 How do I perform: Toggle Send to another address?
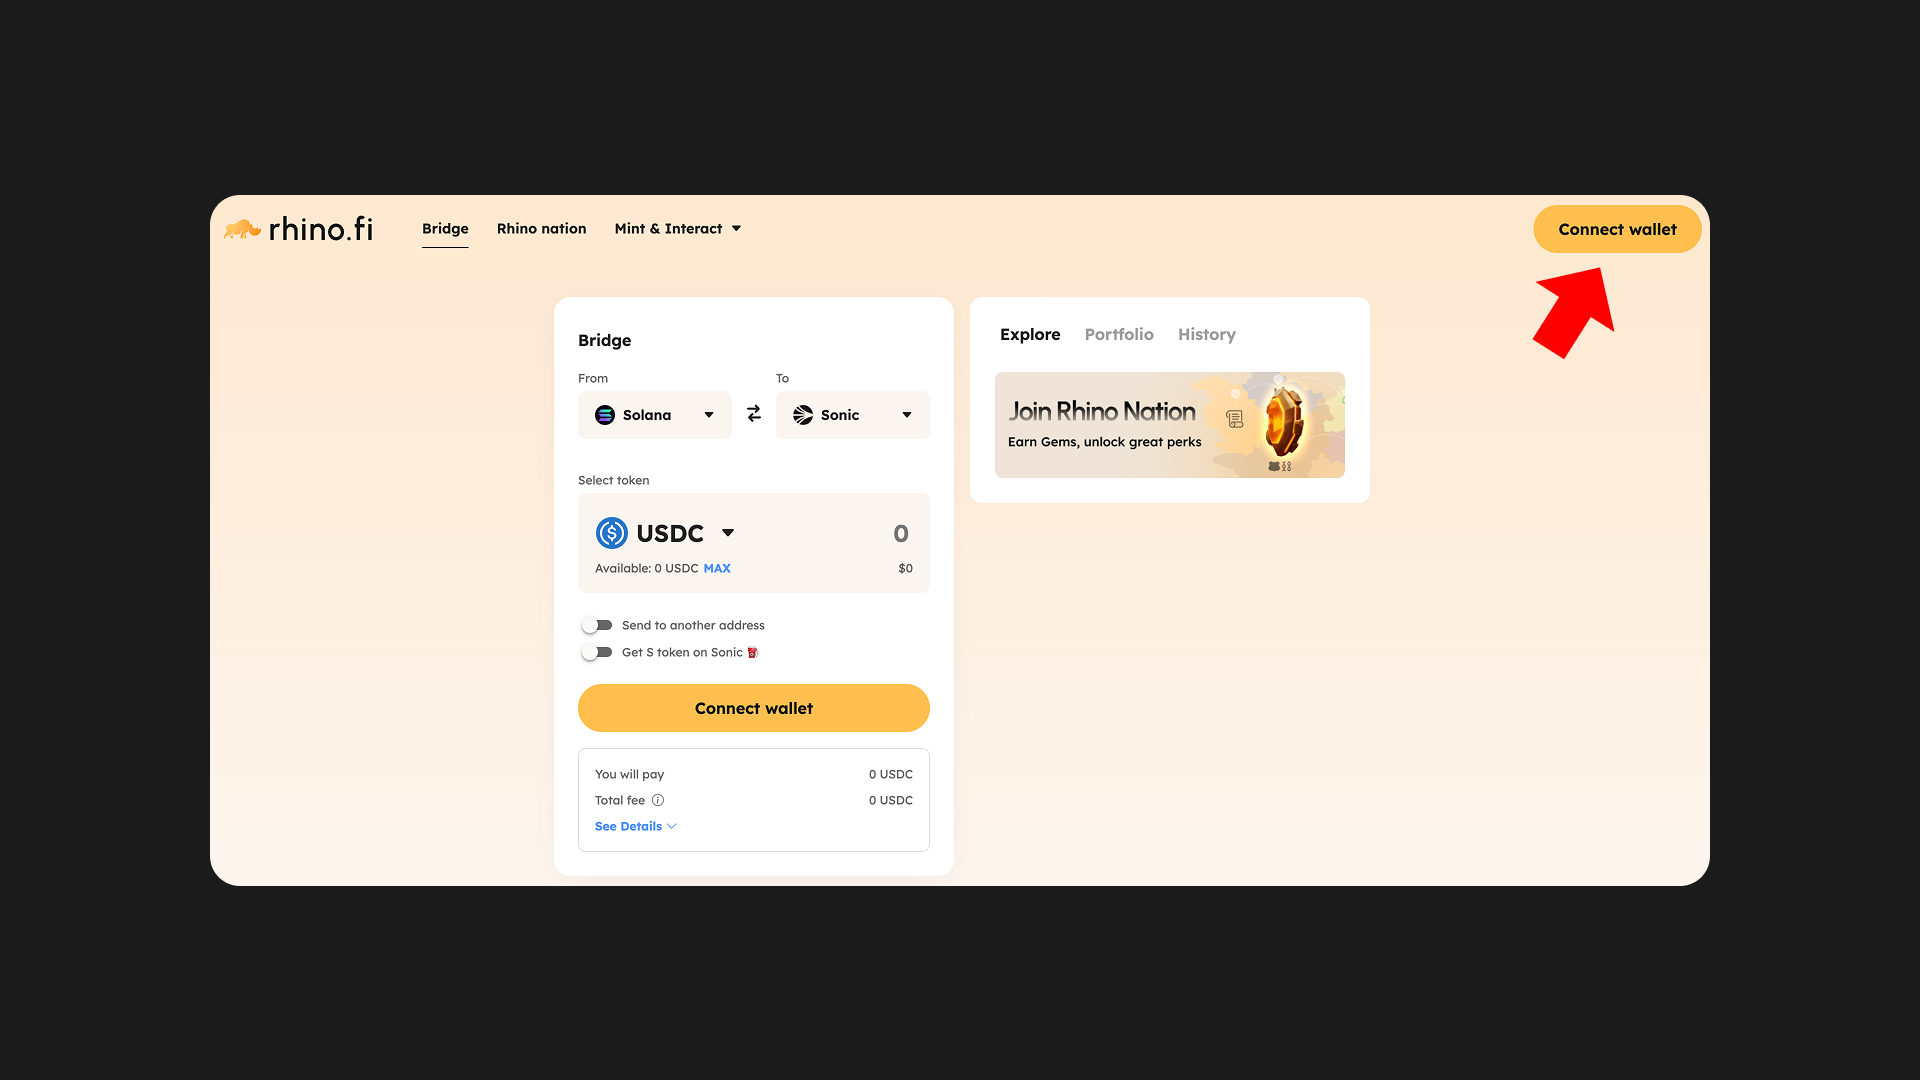pos(597,625)
